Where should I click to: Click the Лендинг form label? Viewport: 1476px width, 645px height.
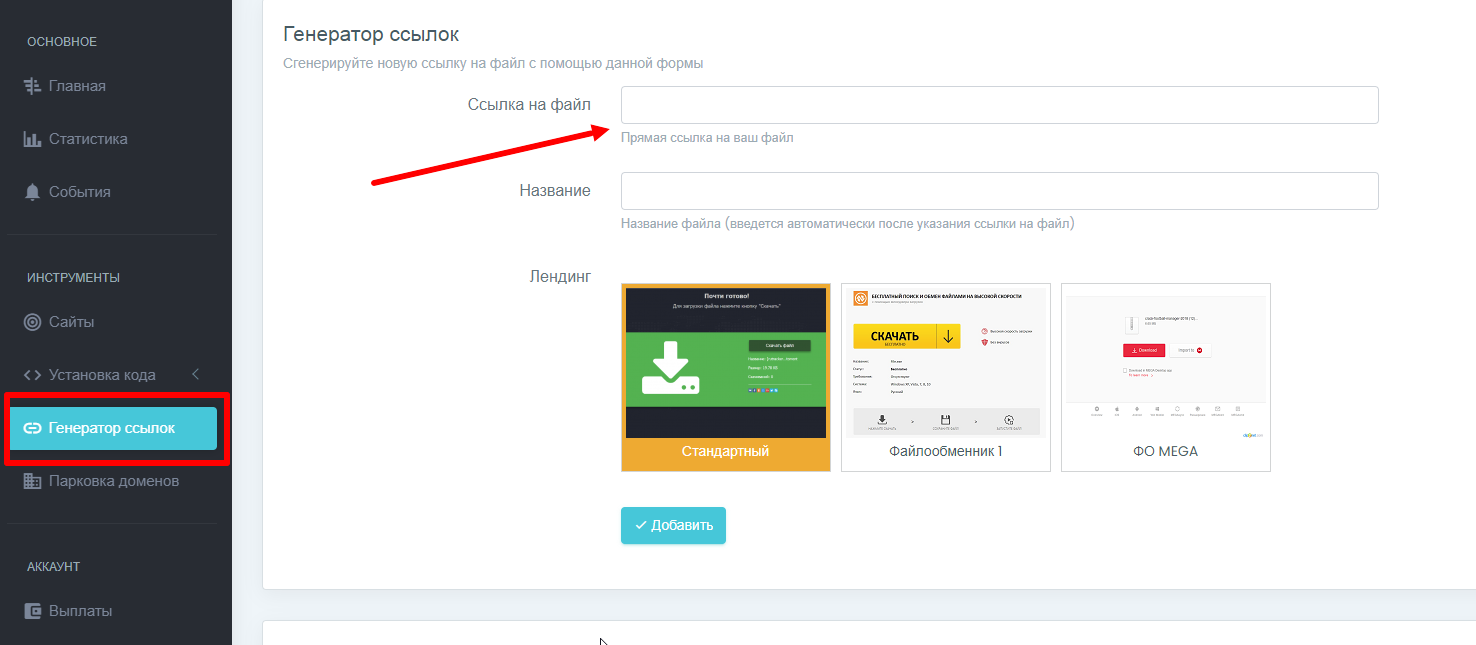tap(560, 276)
